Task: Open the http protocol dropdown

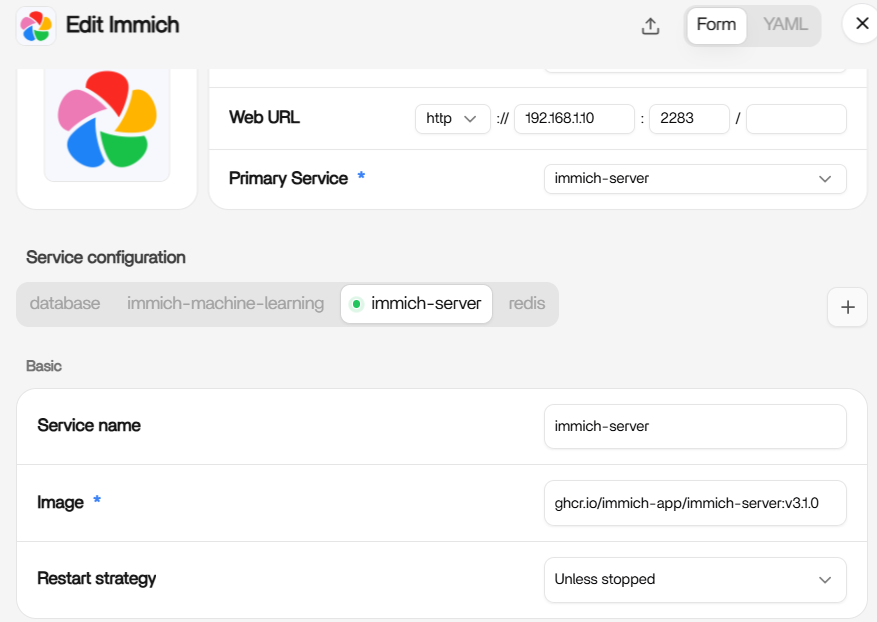Action: (x=452, y=119)
